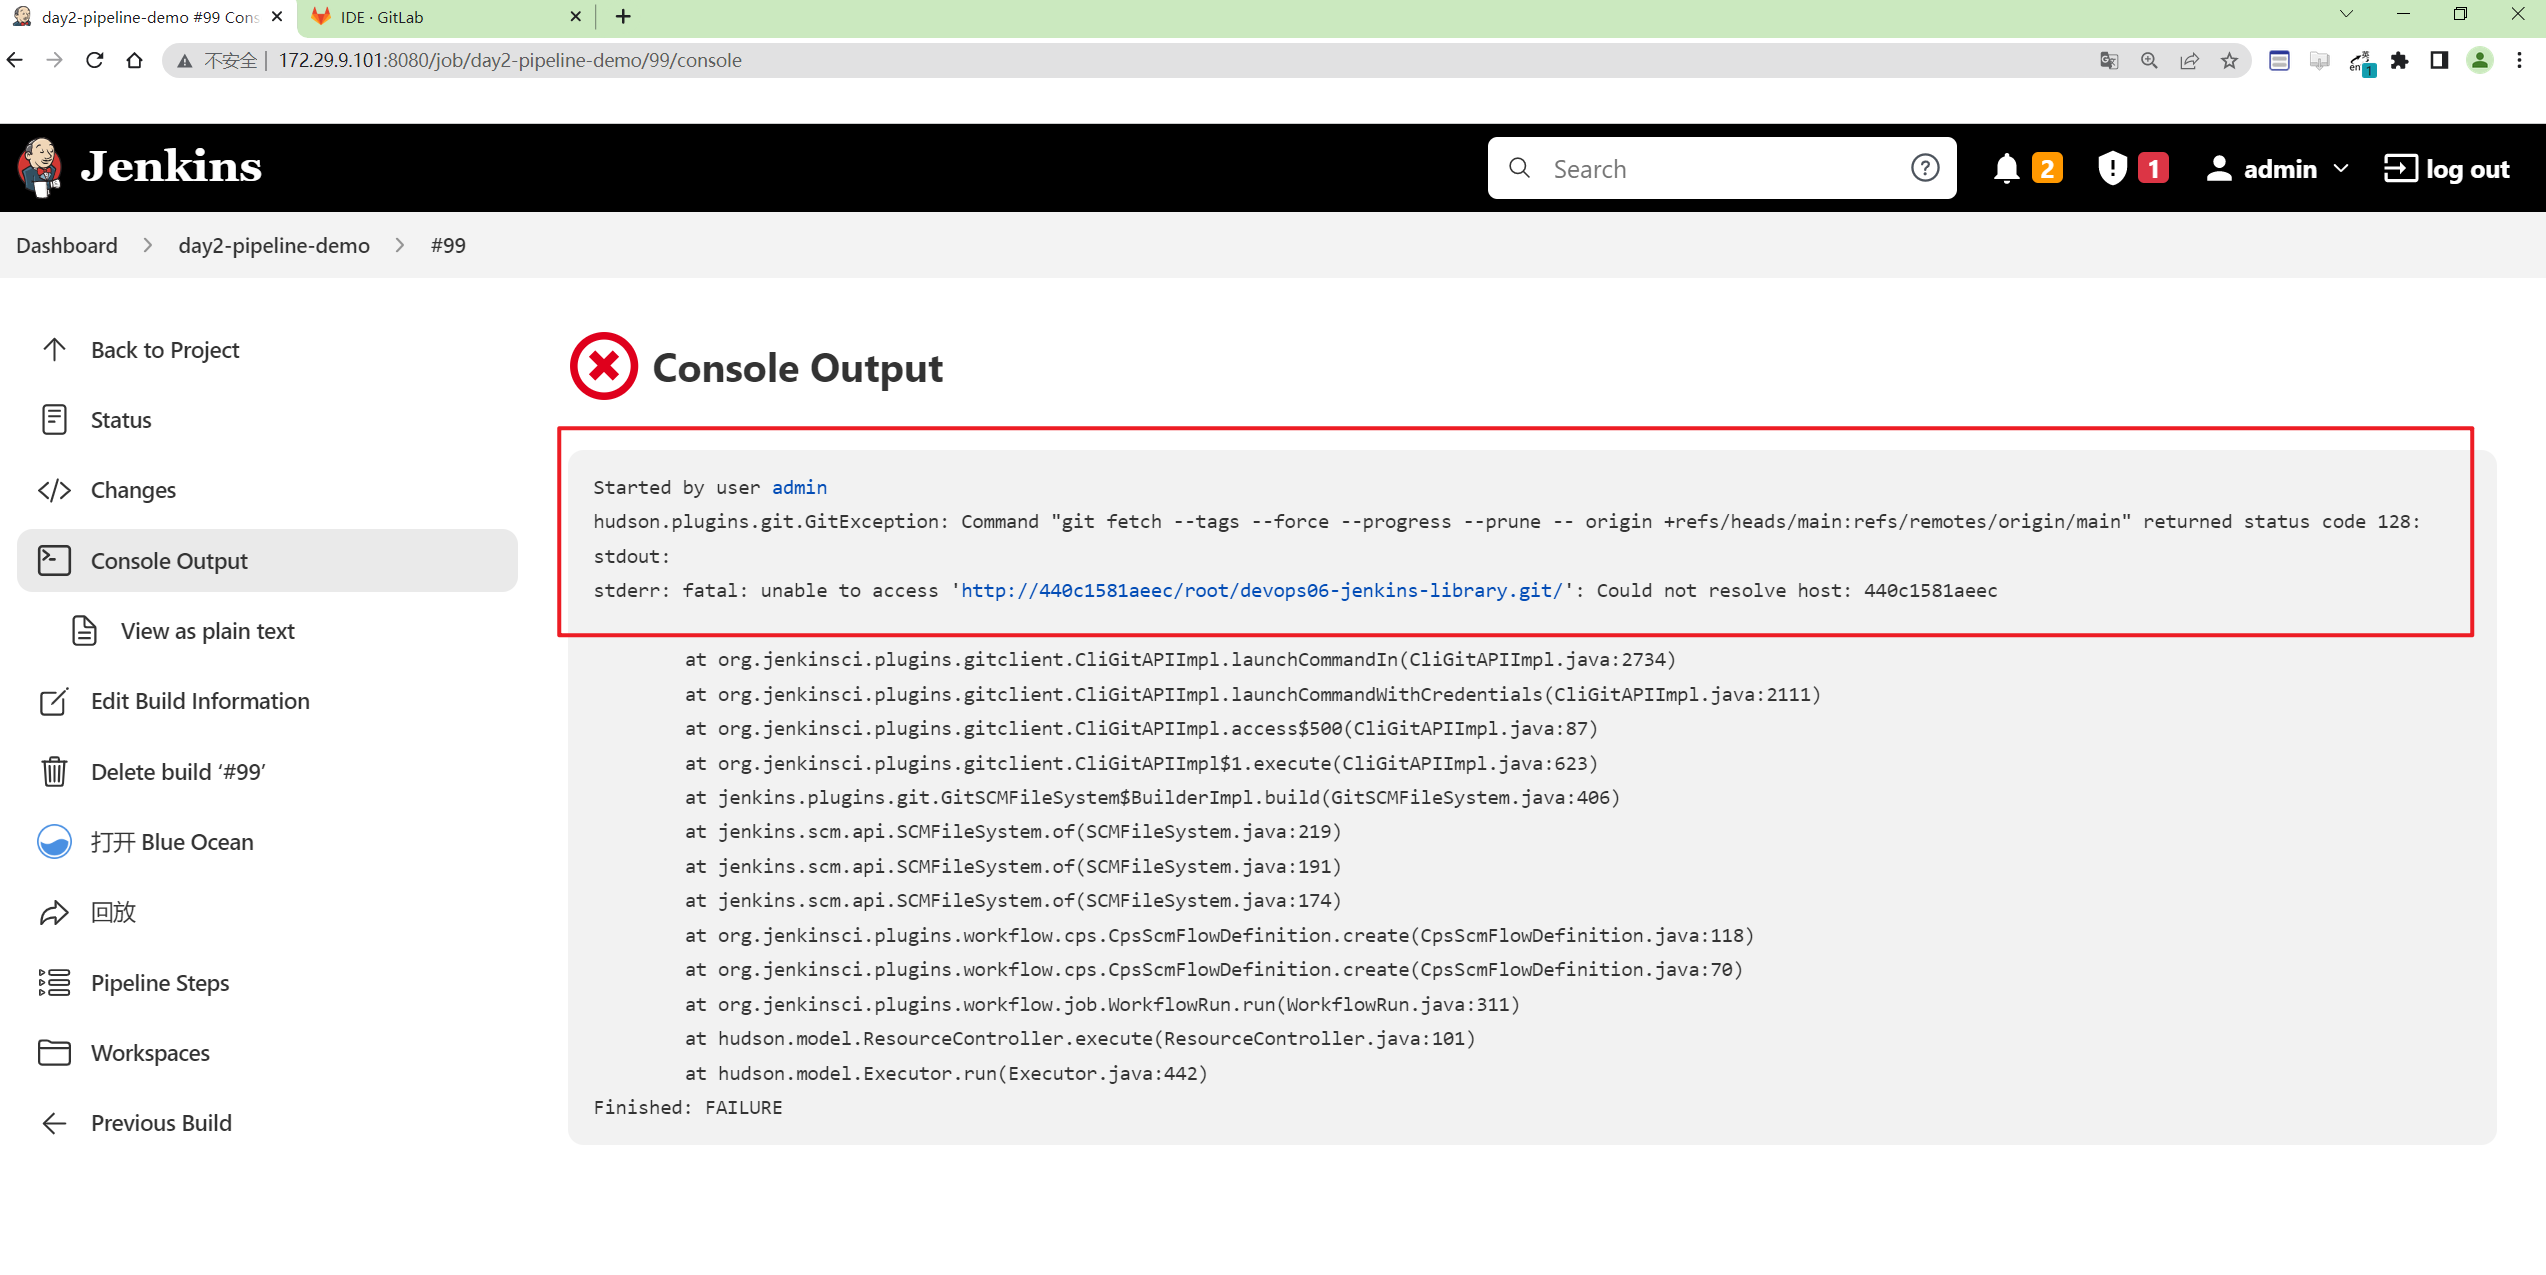Open the admin user link in console log
This screenshot has width=2546, height=1275.
point(799,488)
